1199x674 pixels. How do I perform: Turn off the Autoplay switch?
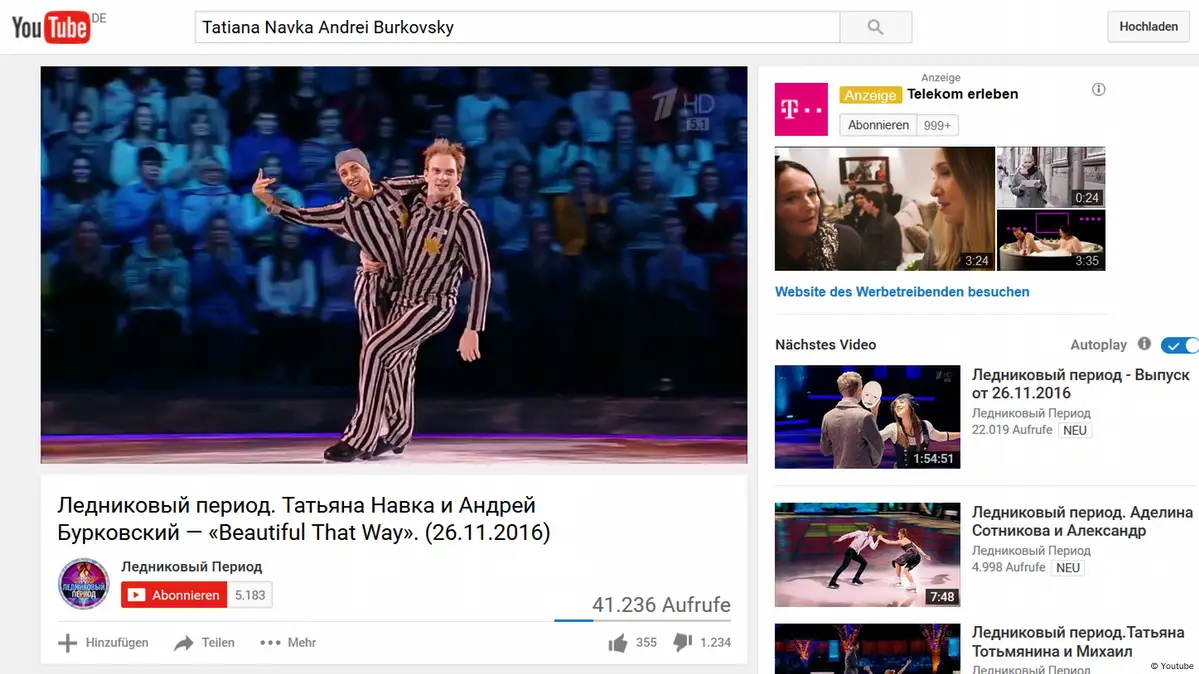[x=1179, y=345]
